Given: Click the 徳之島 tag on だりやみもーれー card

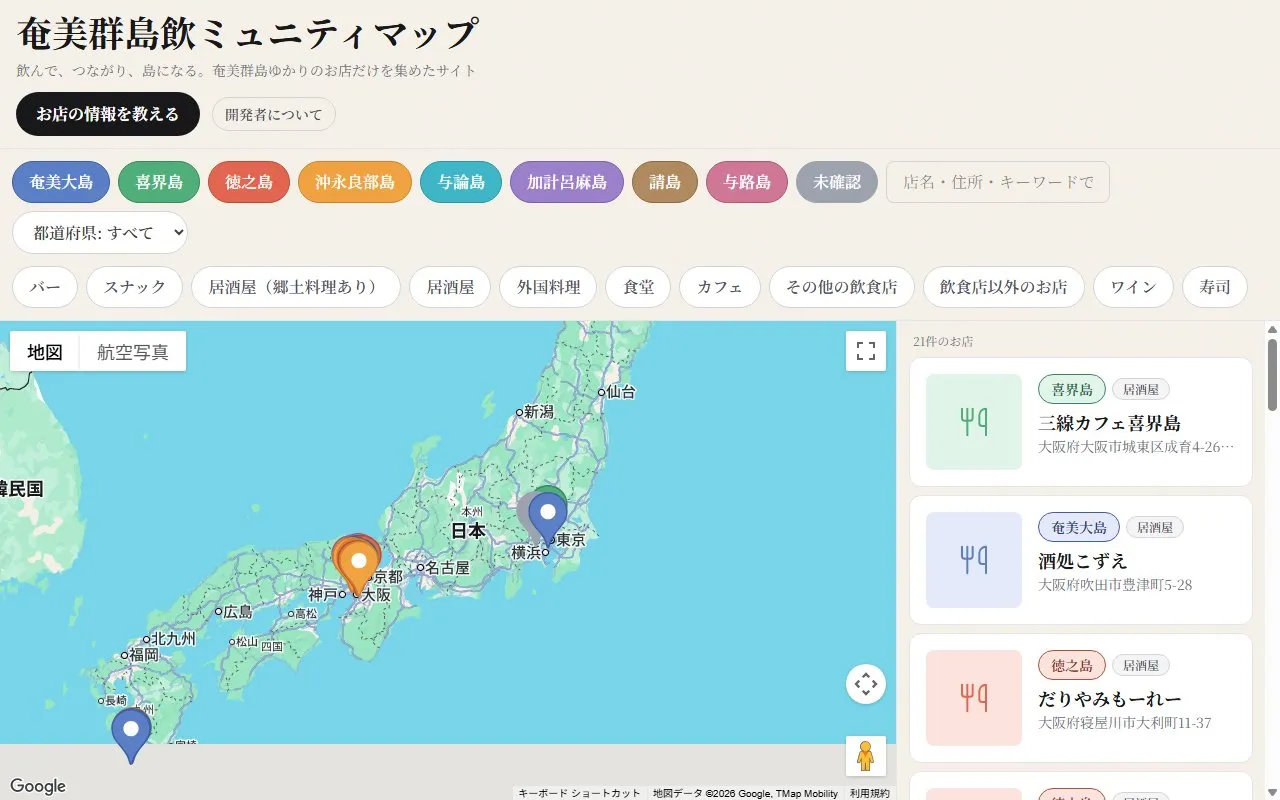Looking at the screenshot, I should pyautogui.click(x=1072, y=665).
